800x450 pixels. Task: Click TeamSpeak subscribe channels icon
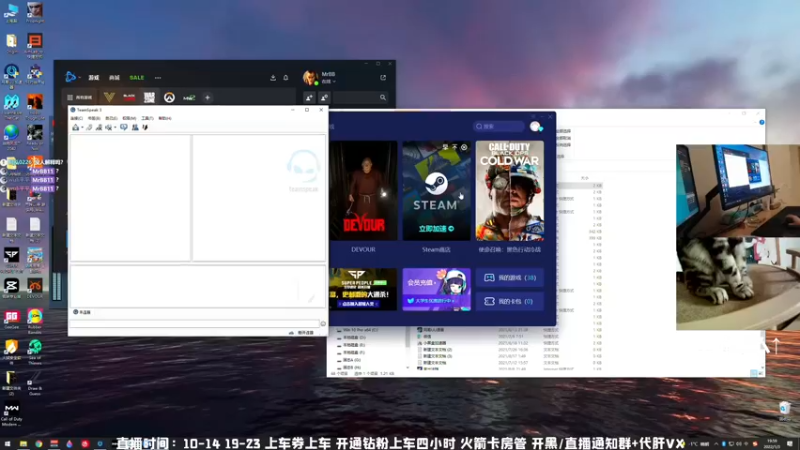coord(99,128)
